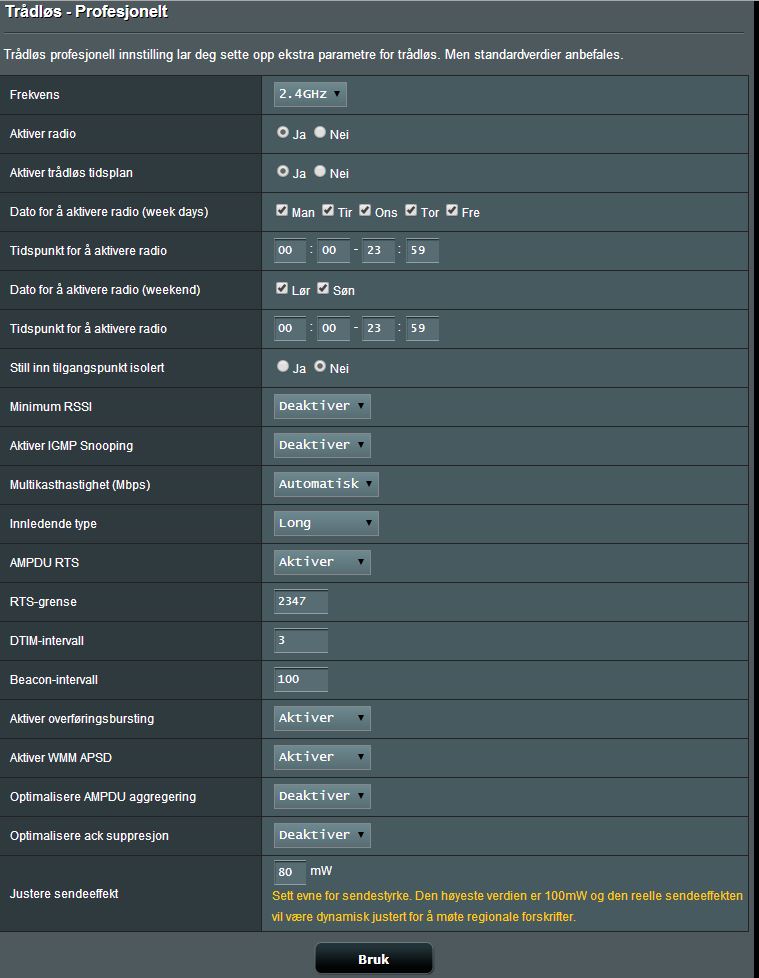This screenshot has height=978, width=759.
Task: Click the 'Justere sendeeffekt' label
Action: (64, 893)
